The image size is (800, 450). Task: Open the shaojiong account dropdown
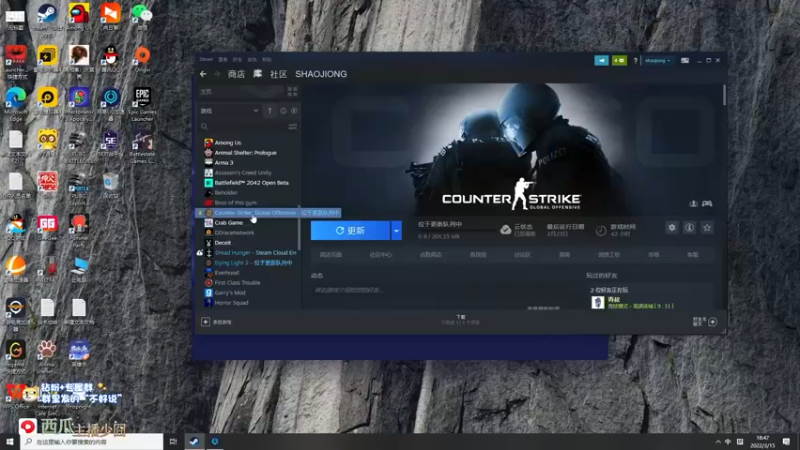click(657, 60)
